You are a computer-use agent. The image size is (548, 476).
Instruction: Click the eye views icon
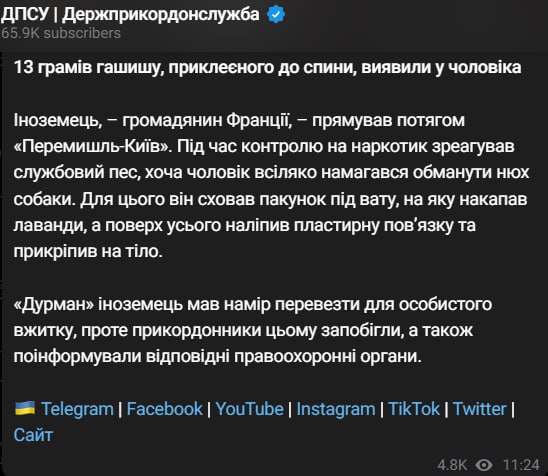pos(484,465)
